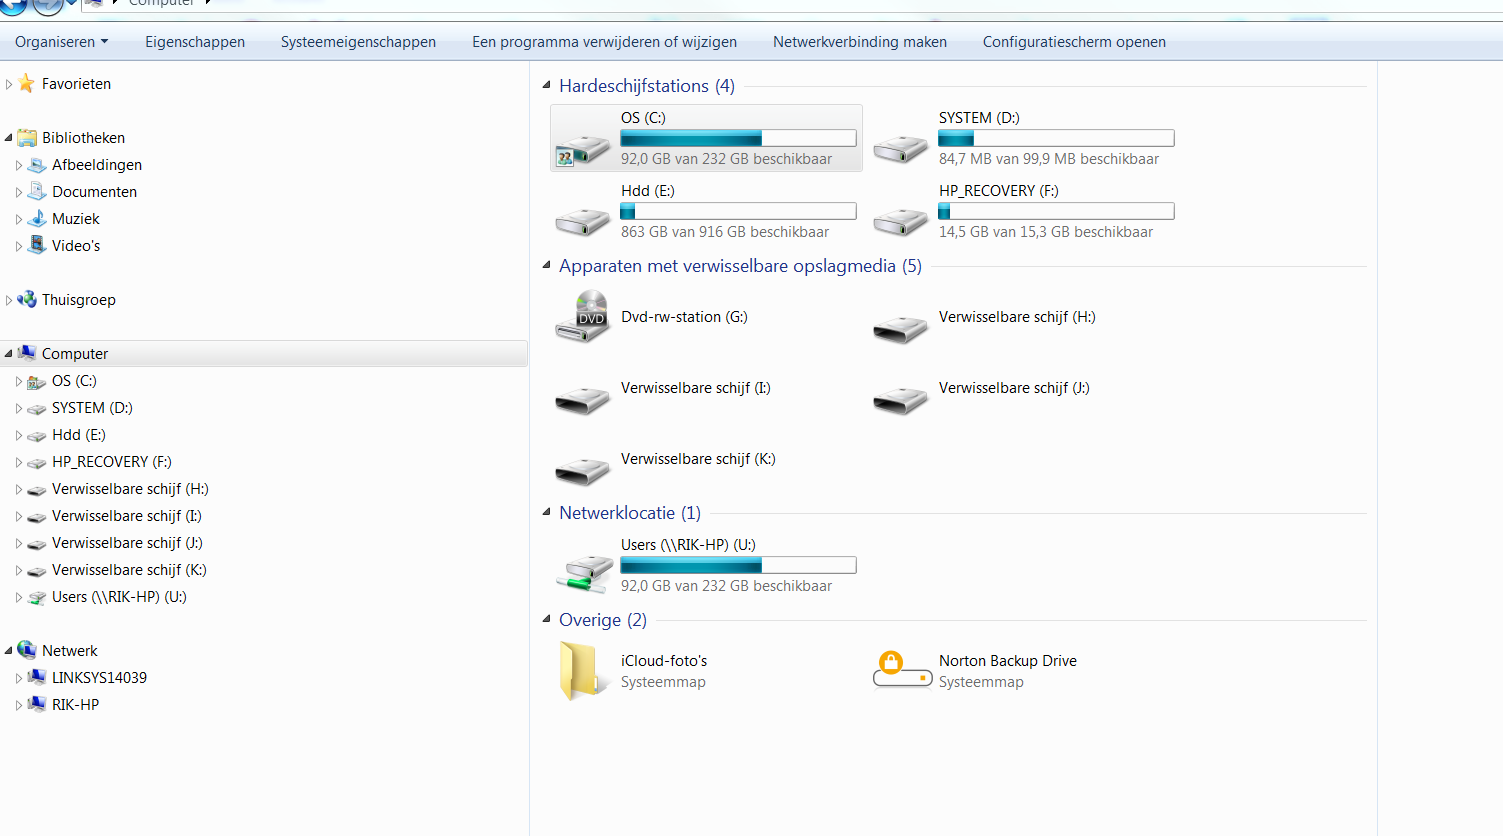This screenshot has width=1503, height=836.
Task: Click Een programma verwijderen of wijzigen
Action: tap(604, 42)
